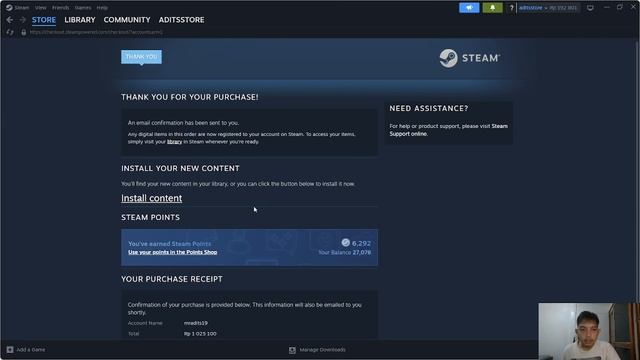This screenshot has height=360, width=640.
Task: Open the ADITSSTORE profile tab
Action: point(182,20)
